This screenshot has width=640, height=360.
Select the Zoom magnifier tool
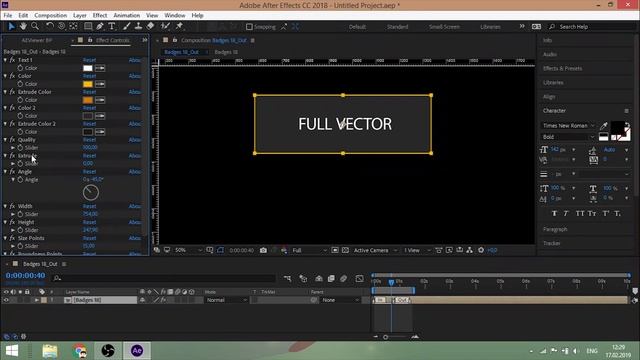(x=35, y=27)
